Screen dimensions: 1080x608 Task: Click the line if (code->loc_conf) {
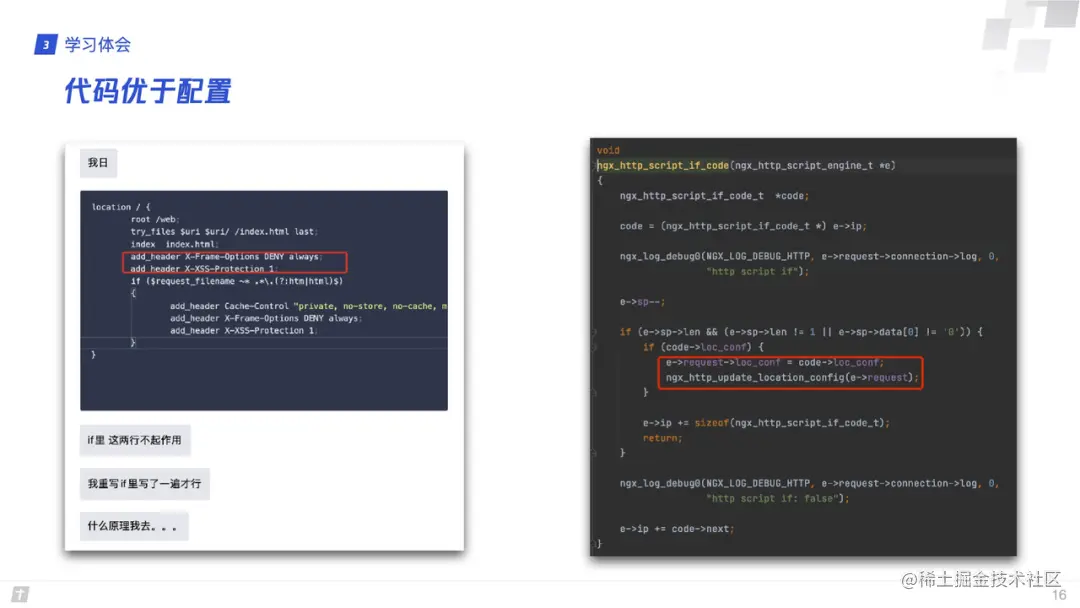[703, 347]
